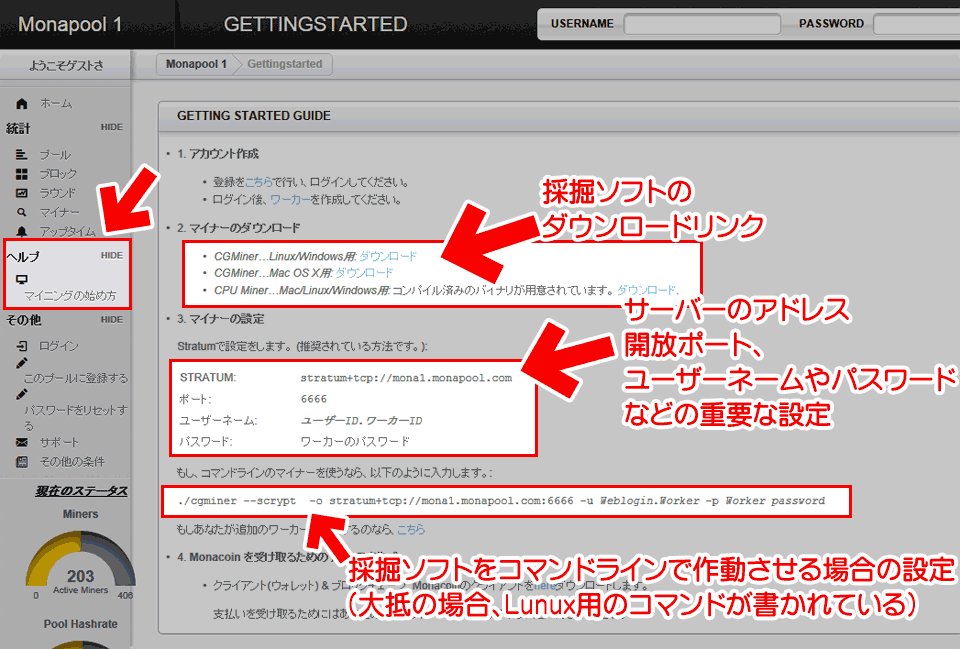
Task: Click the login arrow icon
Action: click(21, 346)
